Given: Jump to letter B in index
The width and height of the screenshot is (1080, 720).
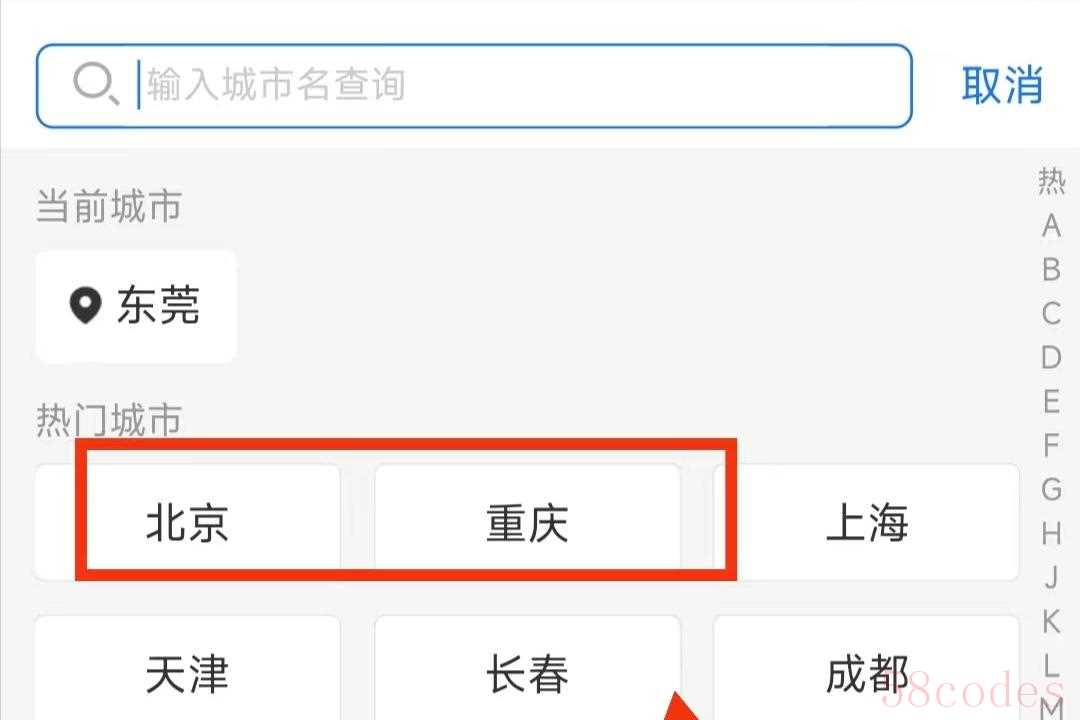Looking at the screenshot, I should [1052, 269].
